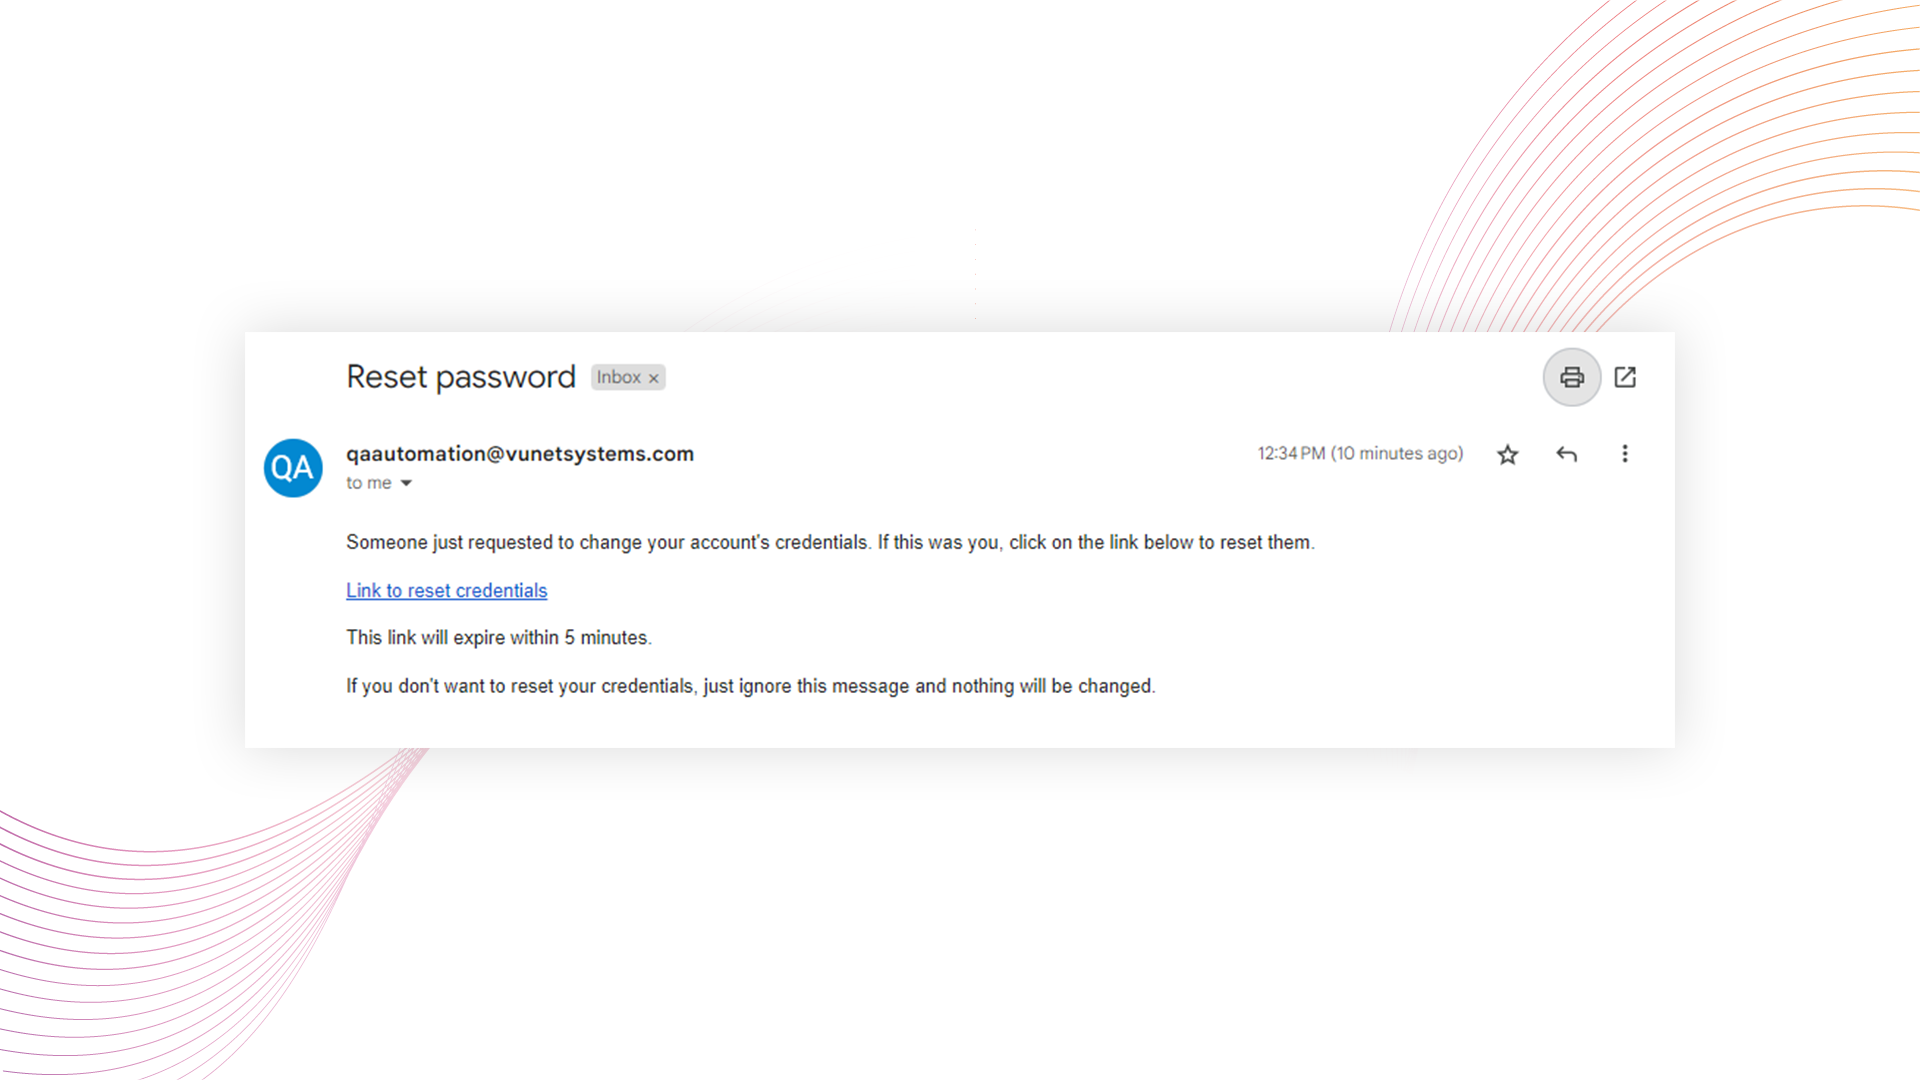Click the reply arrow icon
The height and width of the screenshot is (1080, 1920).
(x=1566, y=454)
